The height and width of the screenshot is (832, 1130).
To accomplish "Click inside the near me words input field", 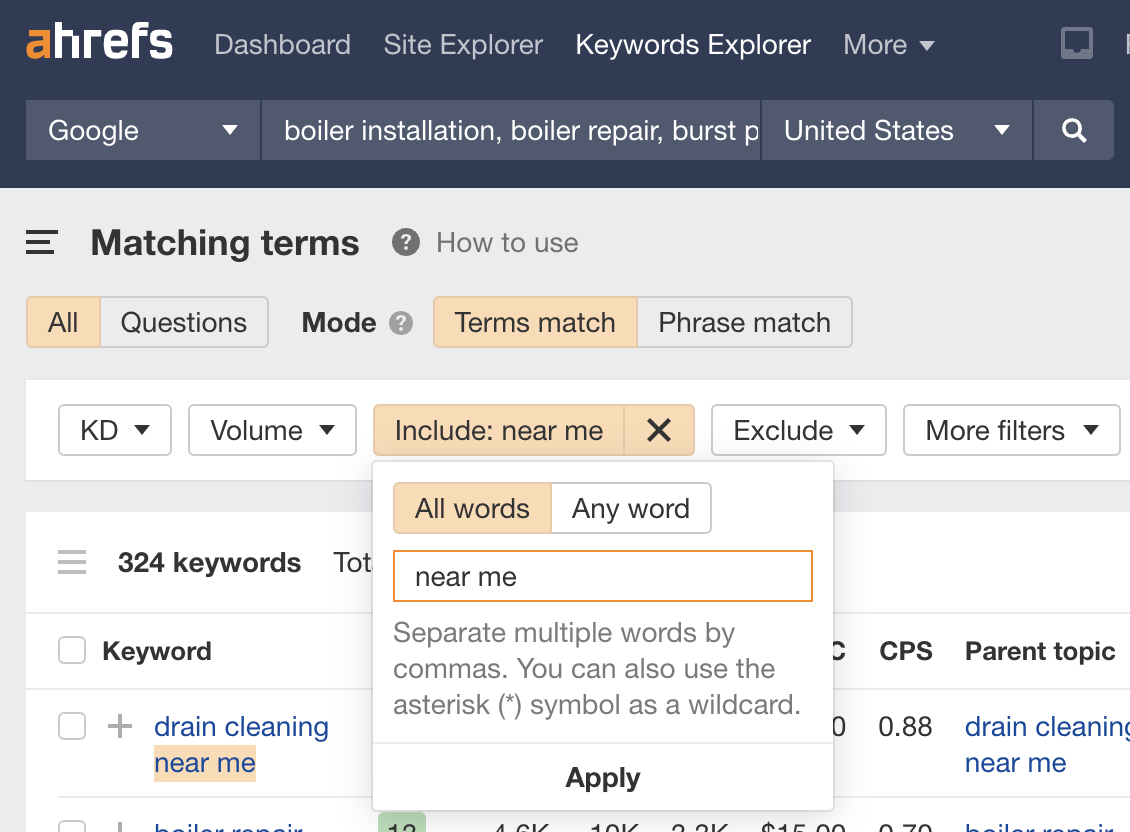I will click(x=602, y=576).
